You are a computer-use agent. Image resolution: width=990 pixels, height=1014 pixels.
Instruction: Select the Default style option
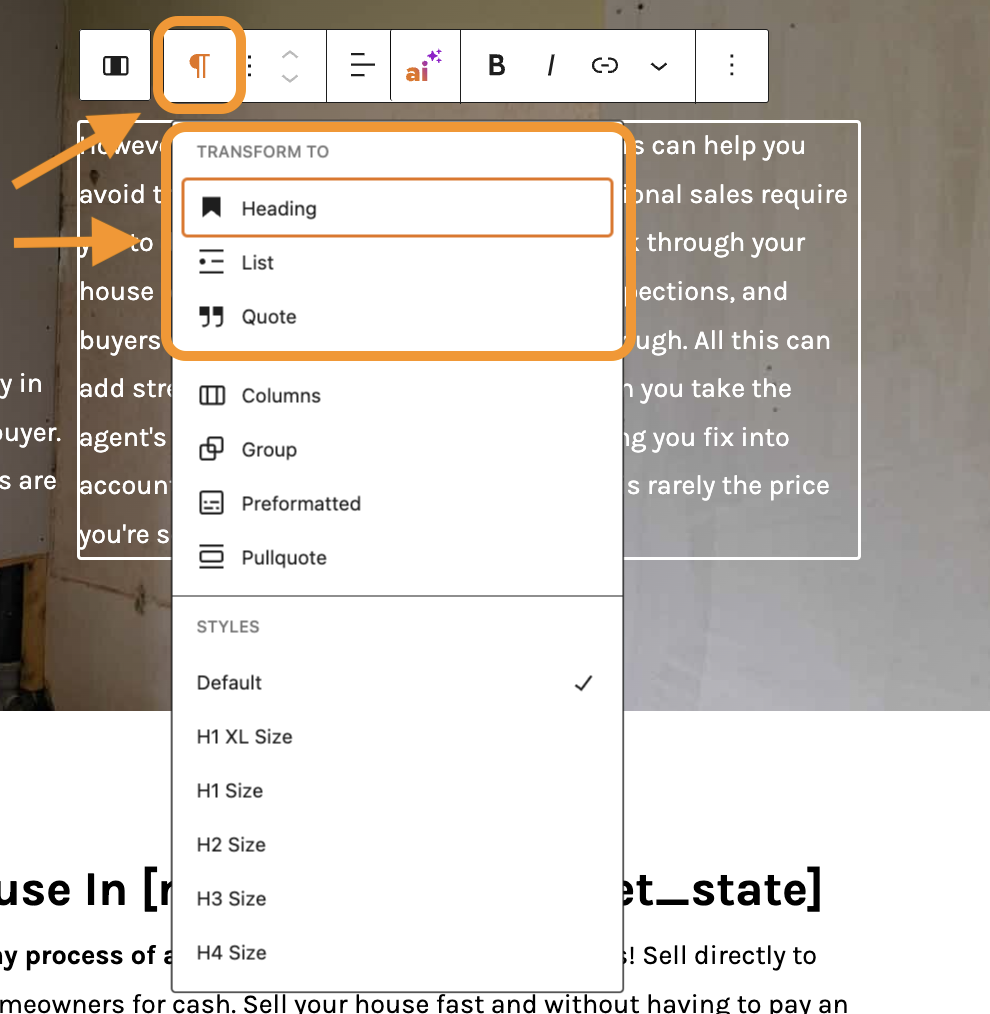pyautogui.click(x=229, y=683)
